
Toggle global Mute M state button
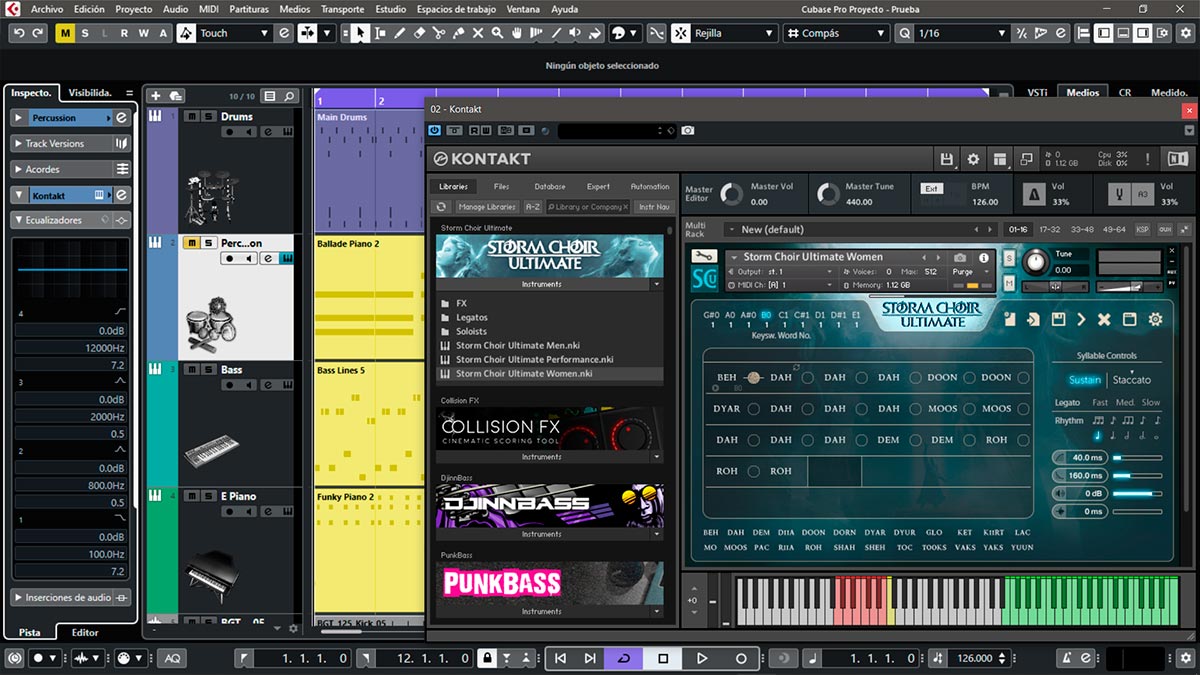(x=66, y=33)
